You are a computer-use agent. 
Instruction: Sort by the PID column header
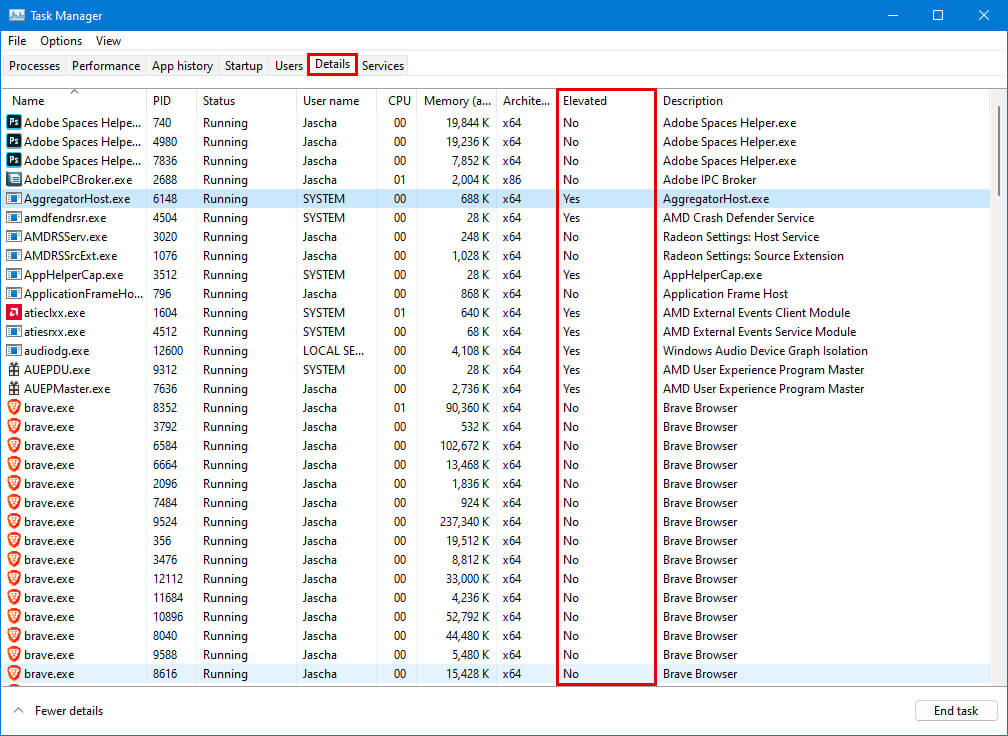click(171, 100)
